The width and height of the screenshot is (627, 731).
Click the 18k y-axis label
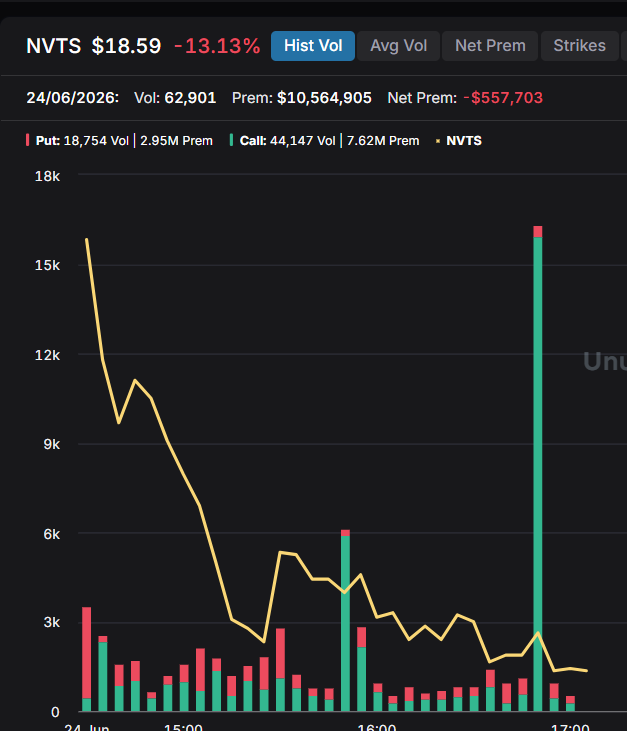48,176
